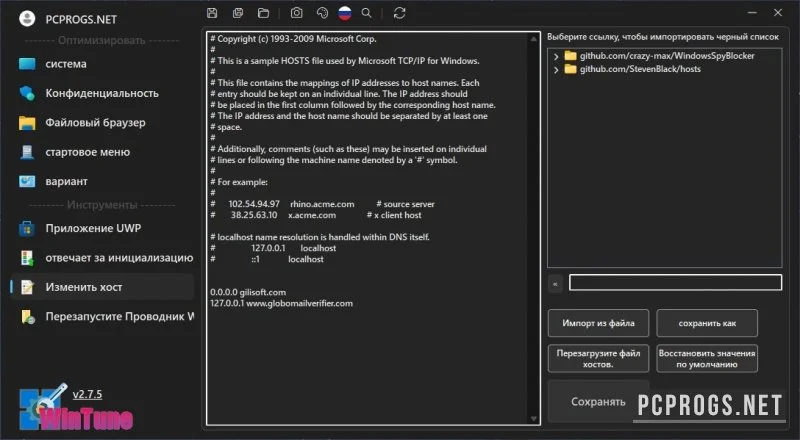Image resolution: width=800 pixels, height=440 pixels.
Task: Click the « button beside the input field
Action: [x=555, y=284]
